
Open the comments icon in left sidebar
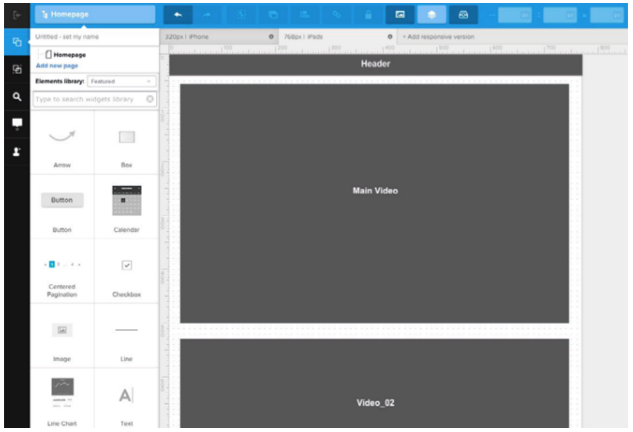(x=17, y=124)
